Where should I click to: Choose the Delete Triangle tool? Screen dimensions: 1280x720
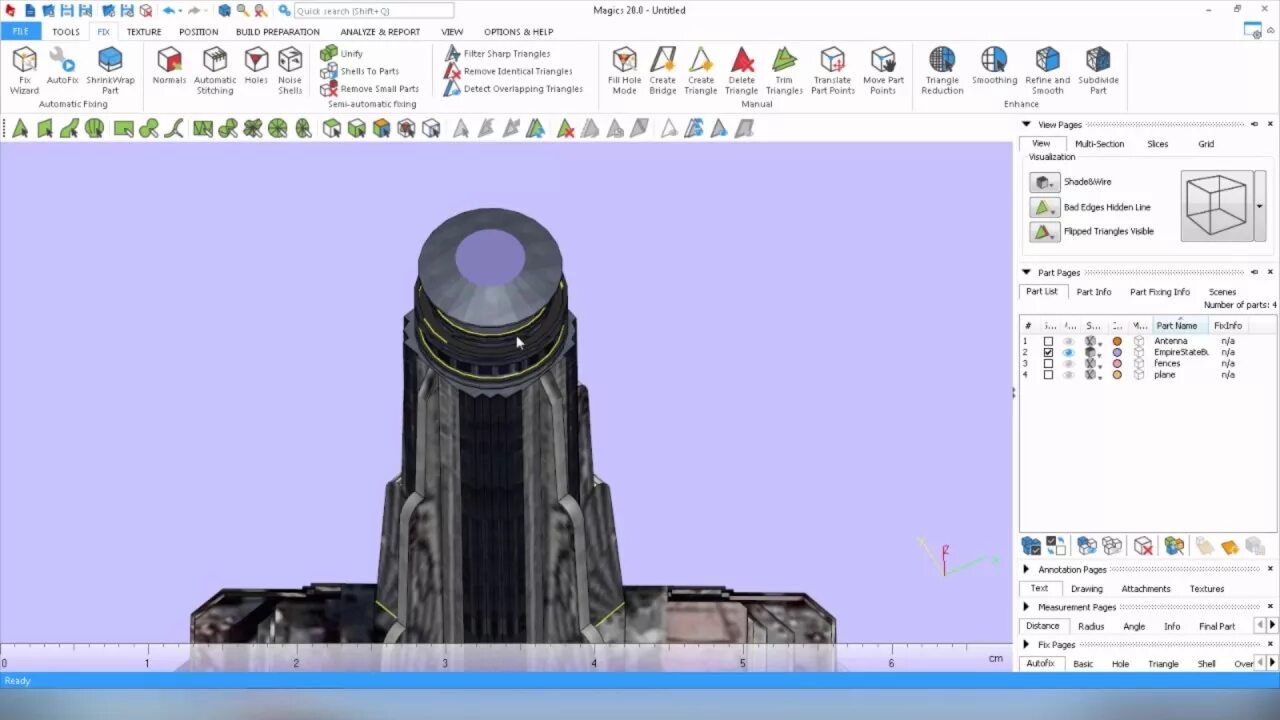(x=741, y=70)
